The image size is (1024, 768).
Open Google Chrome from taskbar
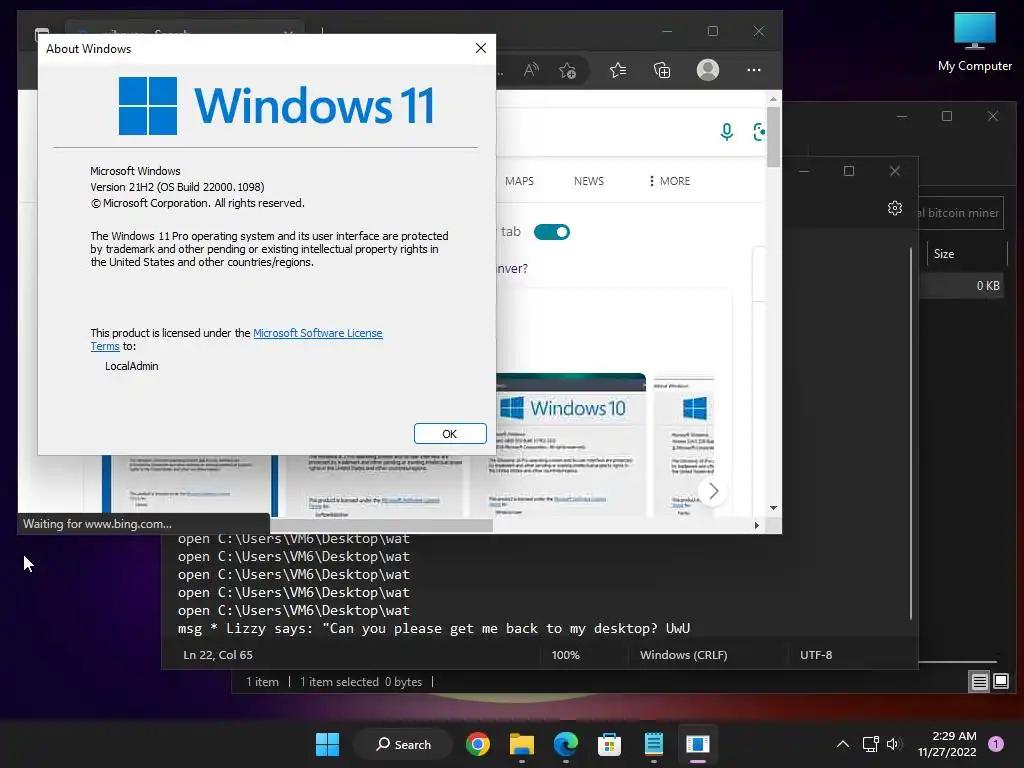(477, 744)
